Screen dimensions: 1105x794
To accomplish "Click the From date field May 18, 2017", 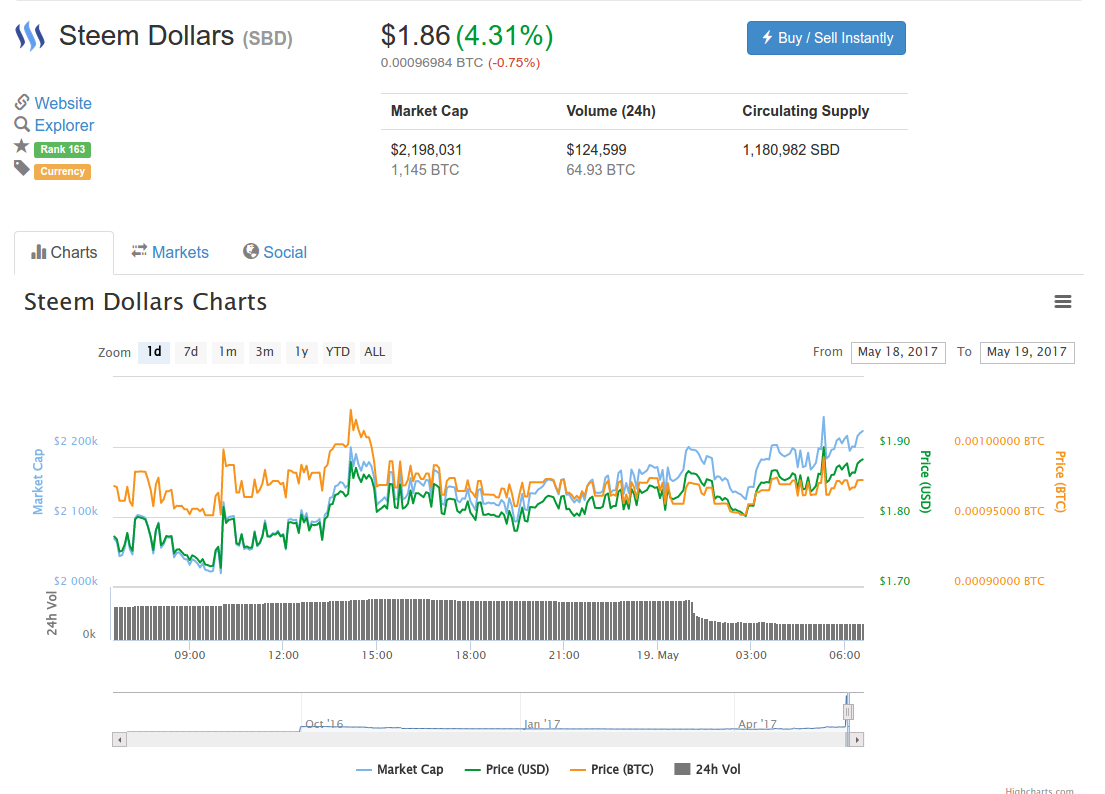I will (x=898, y=352).
